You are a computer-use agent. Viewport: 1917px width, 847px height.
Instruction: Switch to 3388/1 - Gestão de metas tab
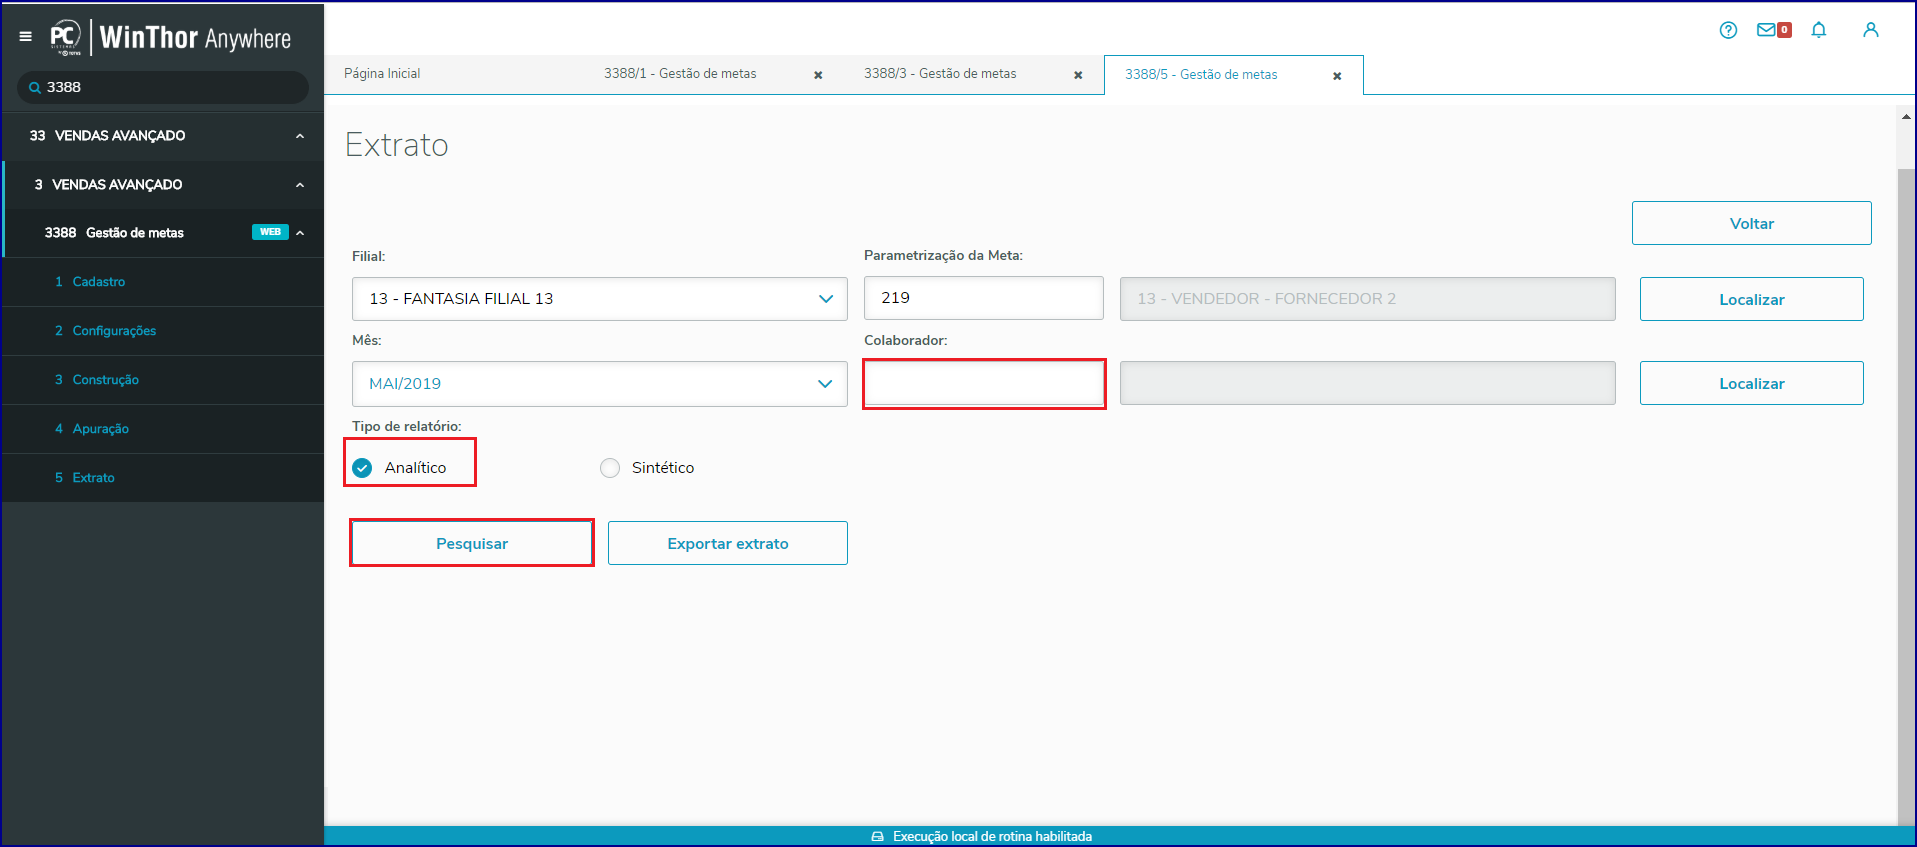[x=680, y=74]
